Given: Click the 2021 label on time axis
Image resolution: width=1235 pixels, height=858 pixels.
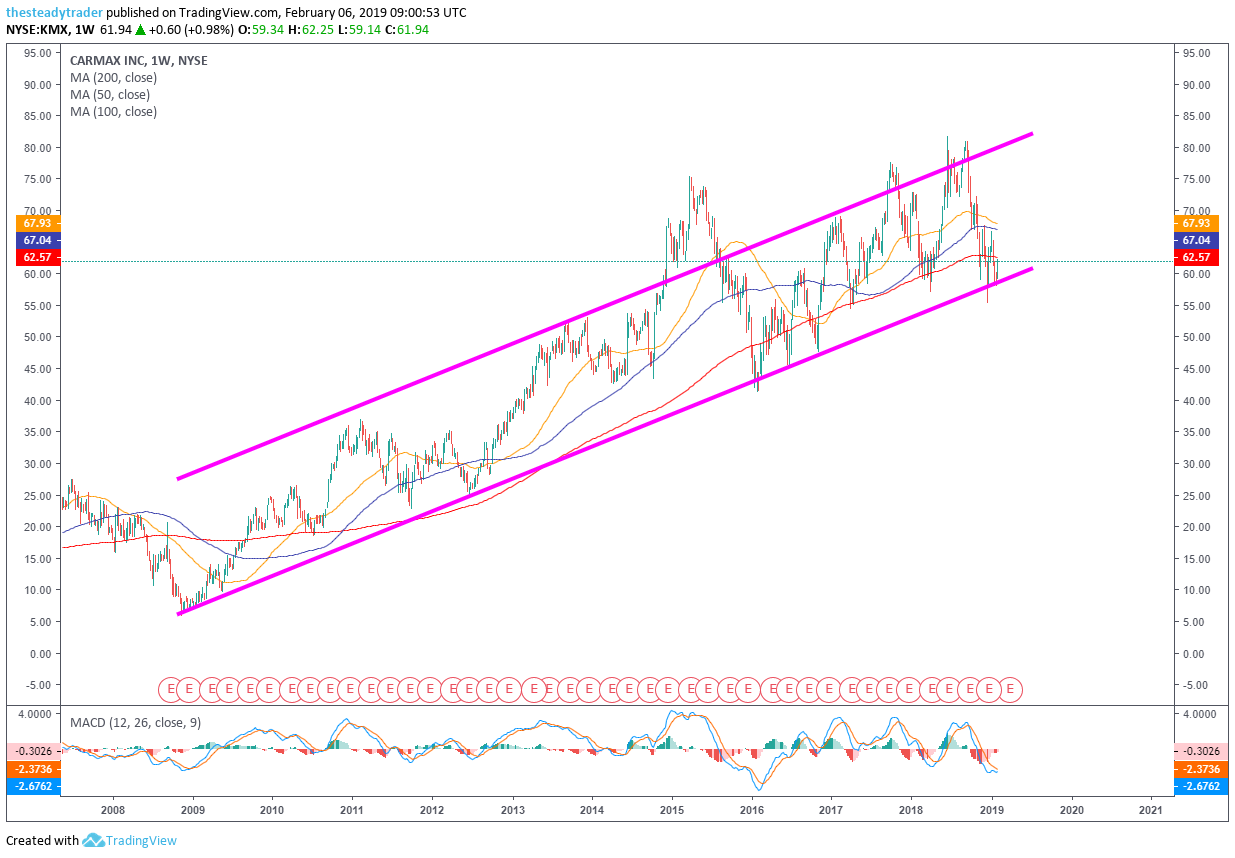Looking at the screenshot, I should (1150, 810).
